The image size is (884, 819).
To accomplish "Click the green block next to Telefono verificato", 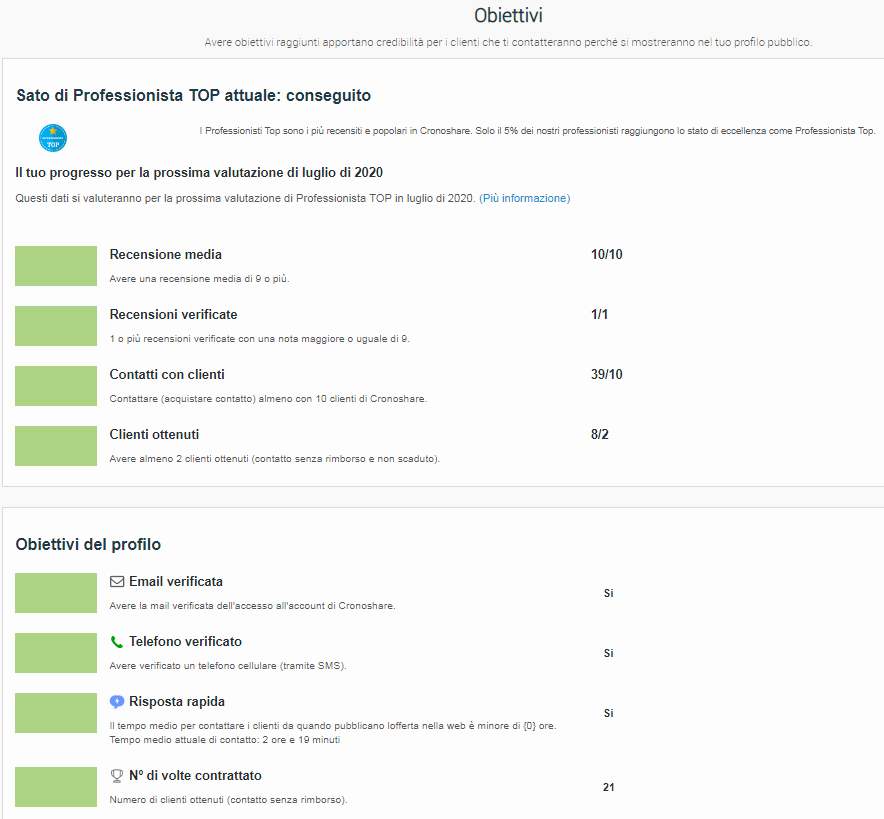I will [56, 653].
